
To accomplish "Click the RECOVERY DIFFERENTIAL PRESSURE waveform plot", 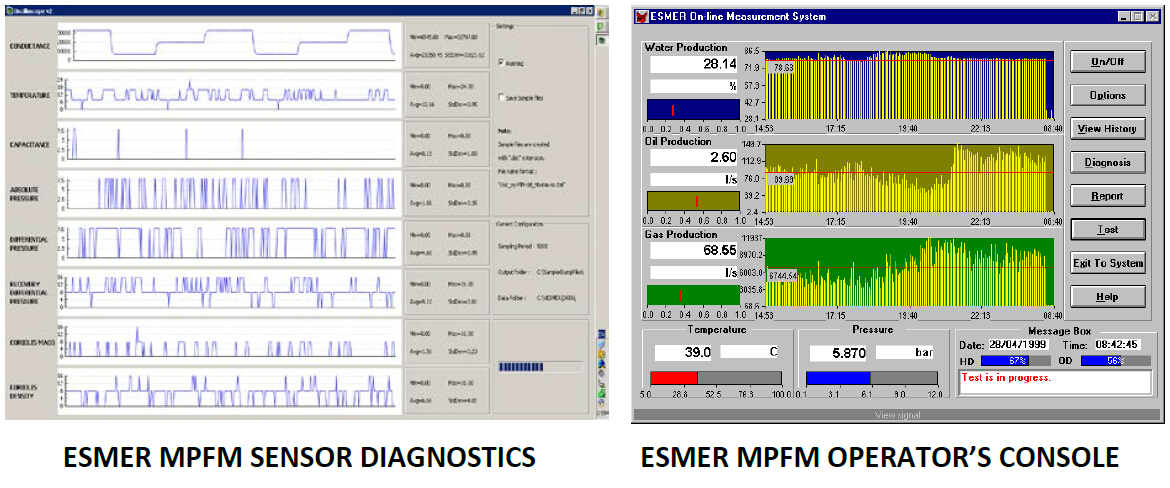I will [x=230, y=290].
